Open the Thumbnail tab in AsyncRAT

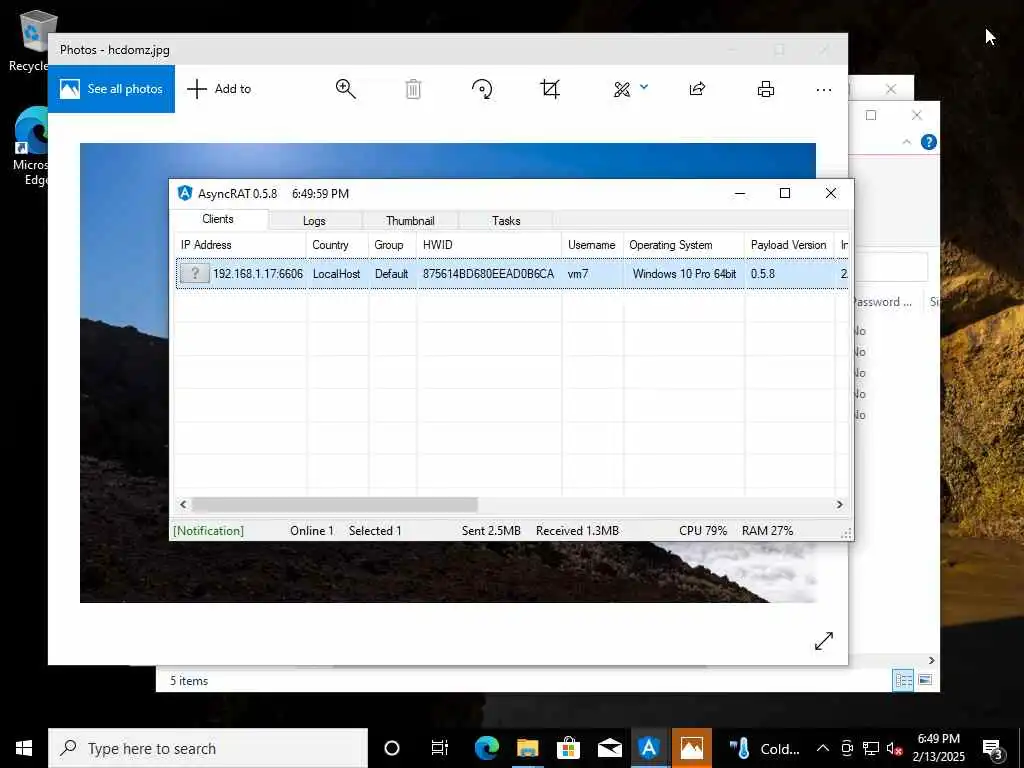tap(410, 221)
